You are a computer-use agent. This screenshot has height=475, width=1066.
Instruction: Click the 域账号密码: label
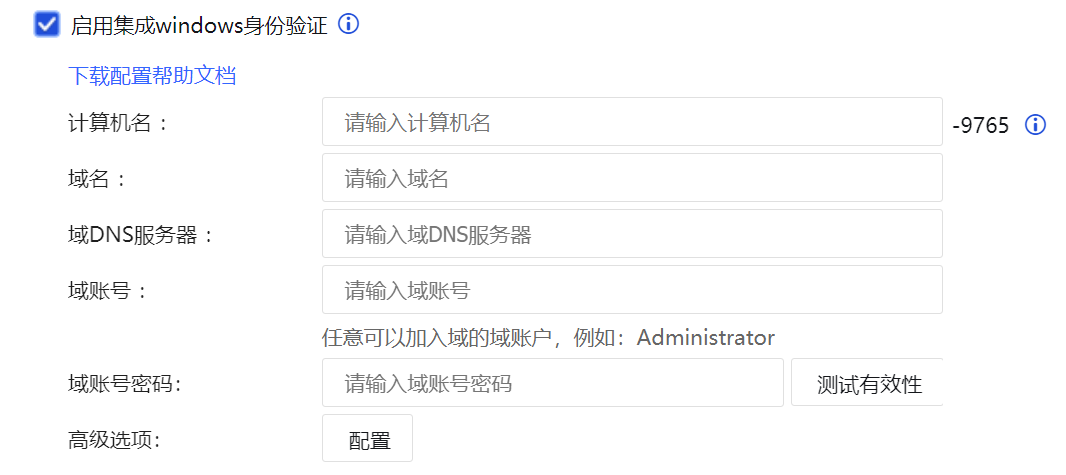(x=125, y=383)
